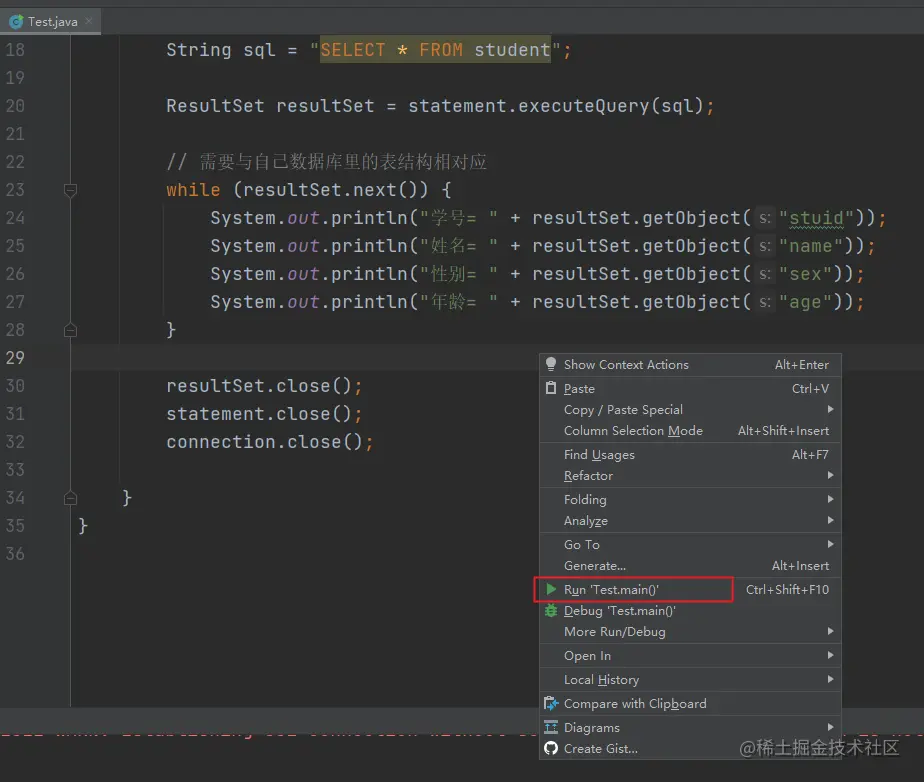Click fold end marker at line 28

(70, 330)
